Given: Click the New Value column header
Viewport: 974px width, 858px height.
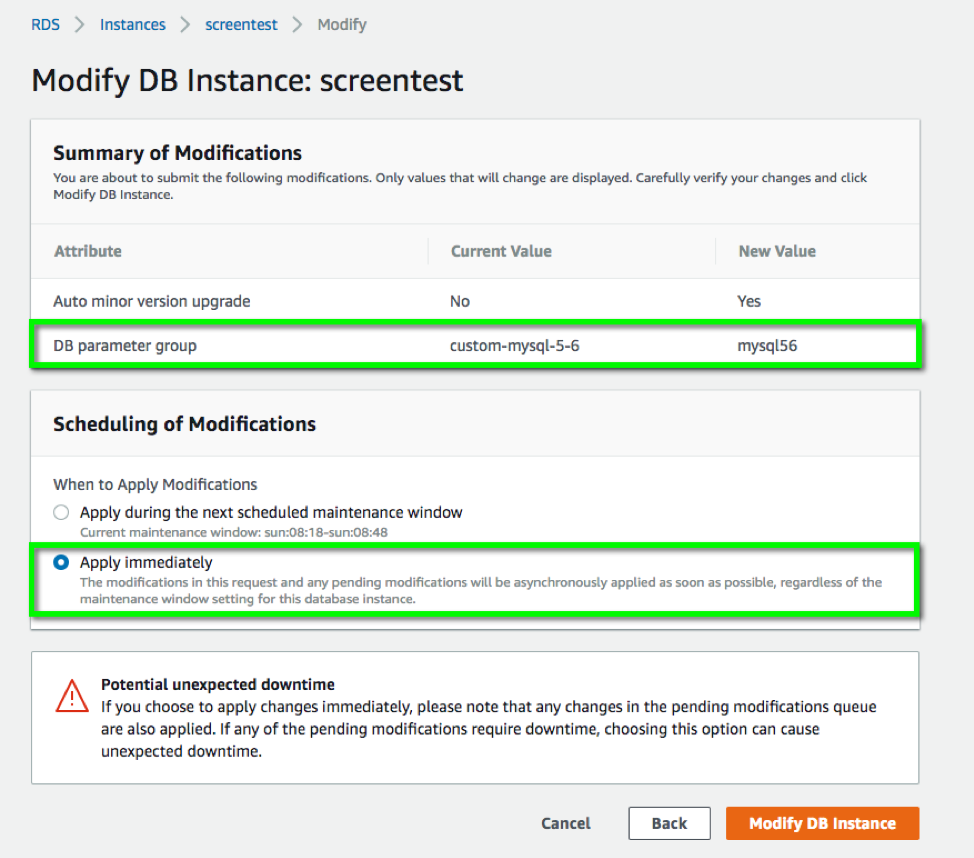Looking at the screenshot, I should [777, 251].
